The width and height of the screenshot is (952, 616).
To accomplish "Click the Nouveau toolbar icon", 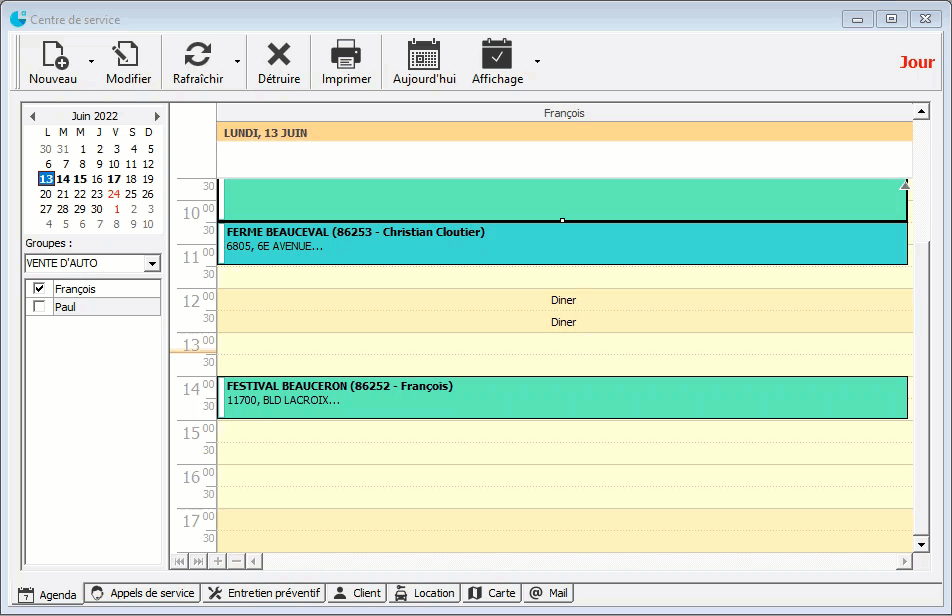I will (53, 55).
